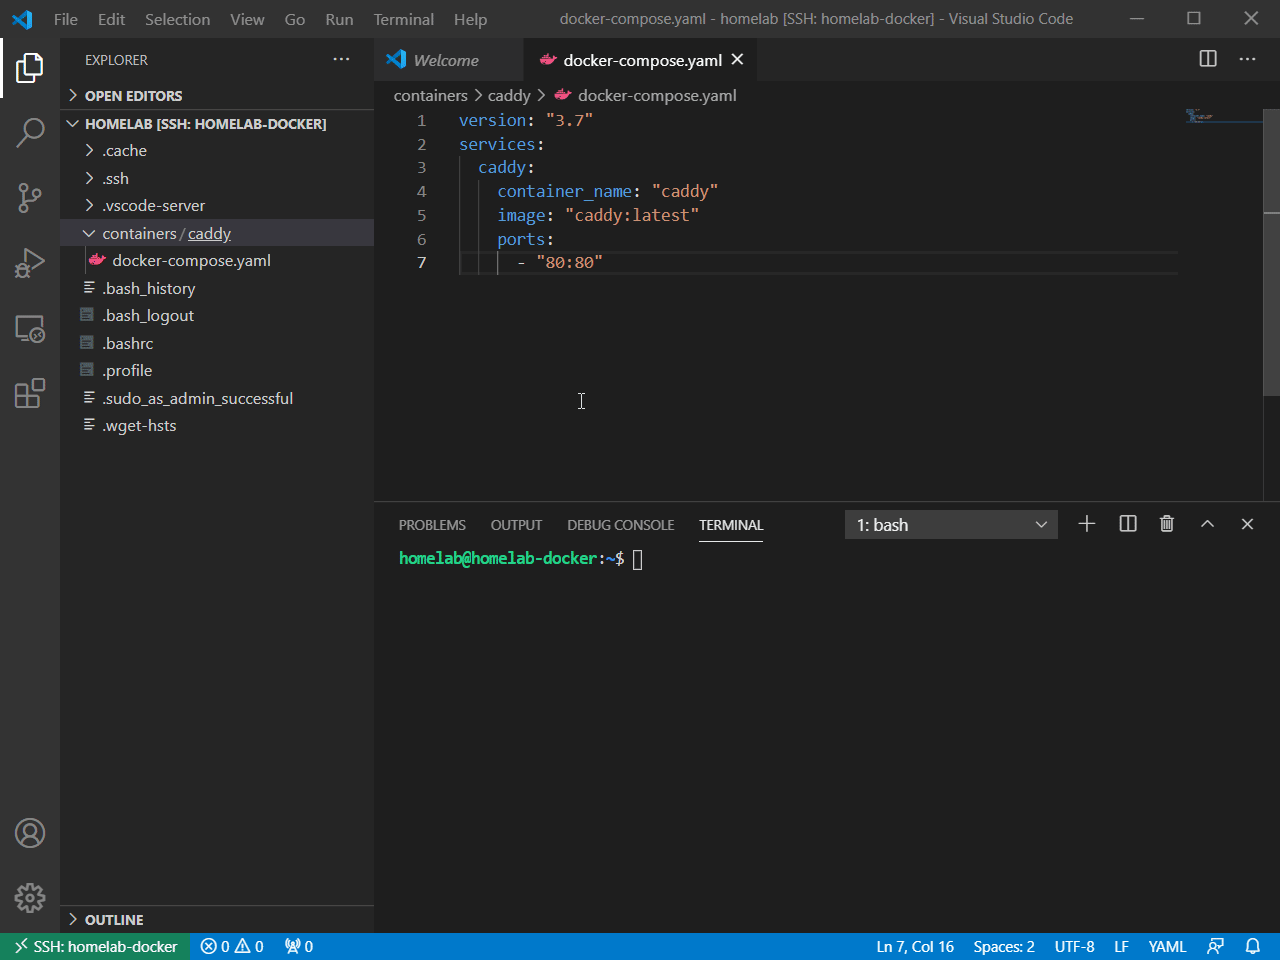Open the Run and Debug view icon
1280x960 pixels.
[30, 263]
